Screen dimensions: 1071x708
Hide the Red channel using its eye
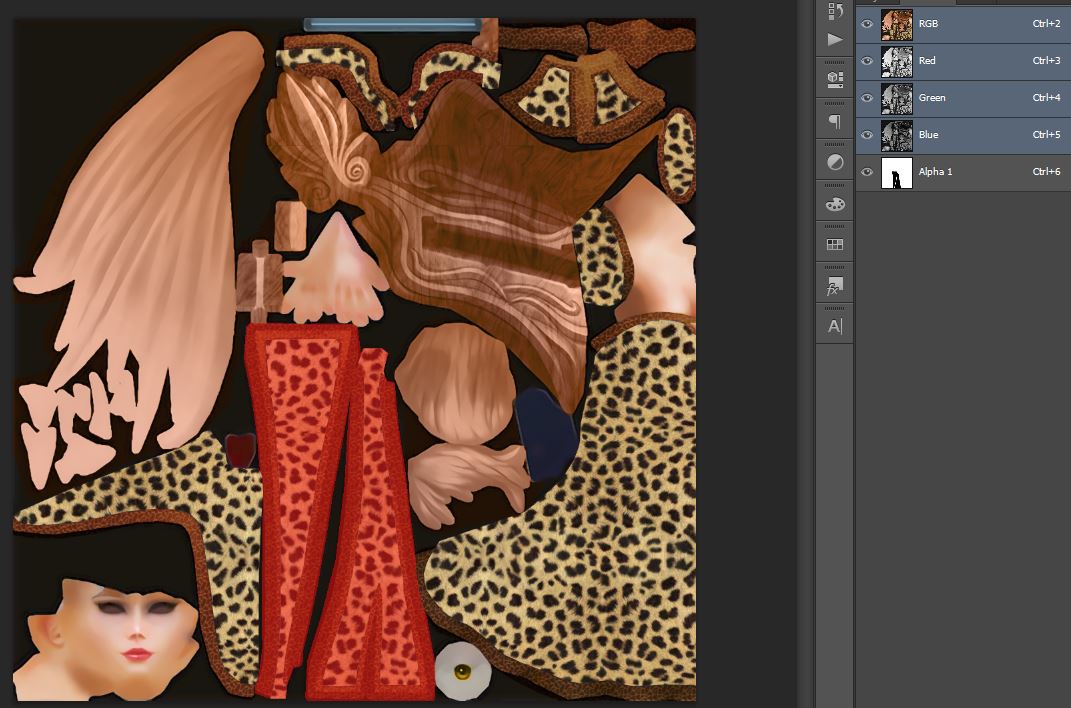pyautogui.click(x=867, y=61)
